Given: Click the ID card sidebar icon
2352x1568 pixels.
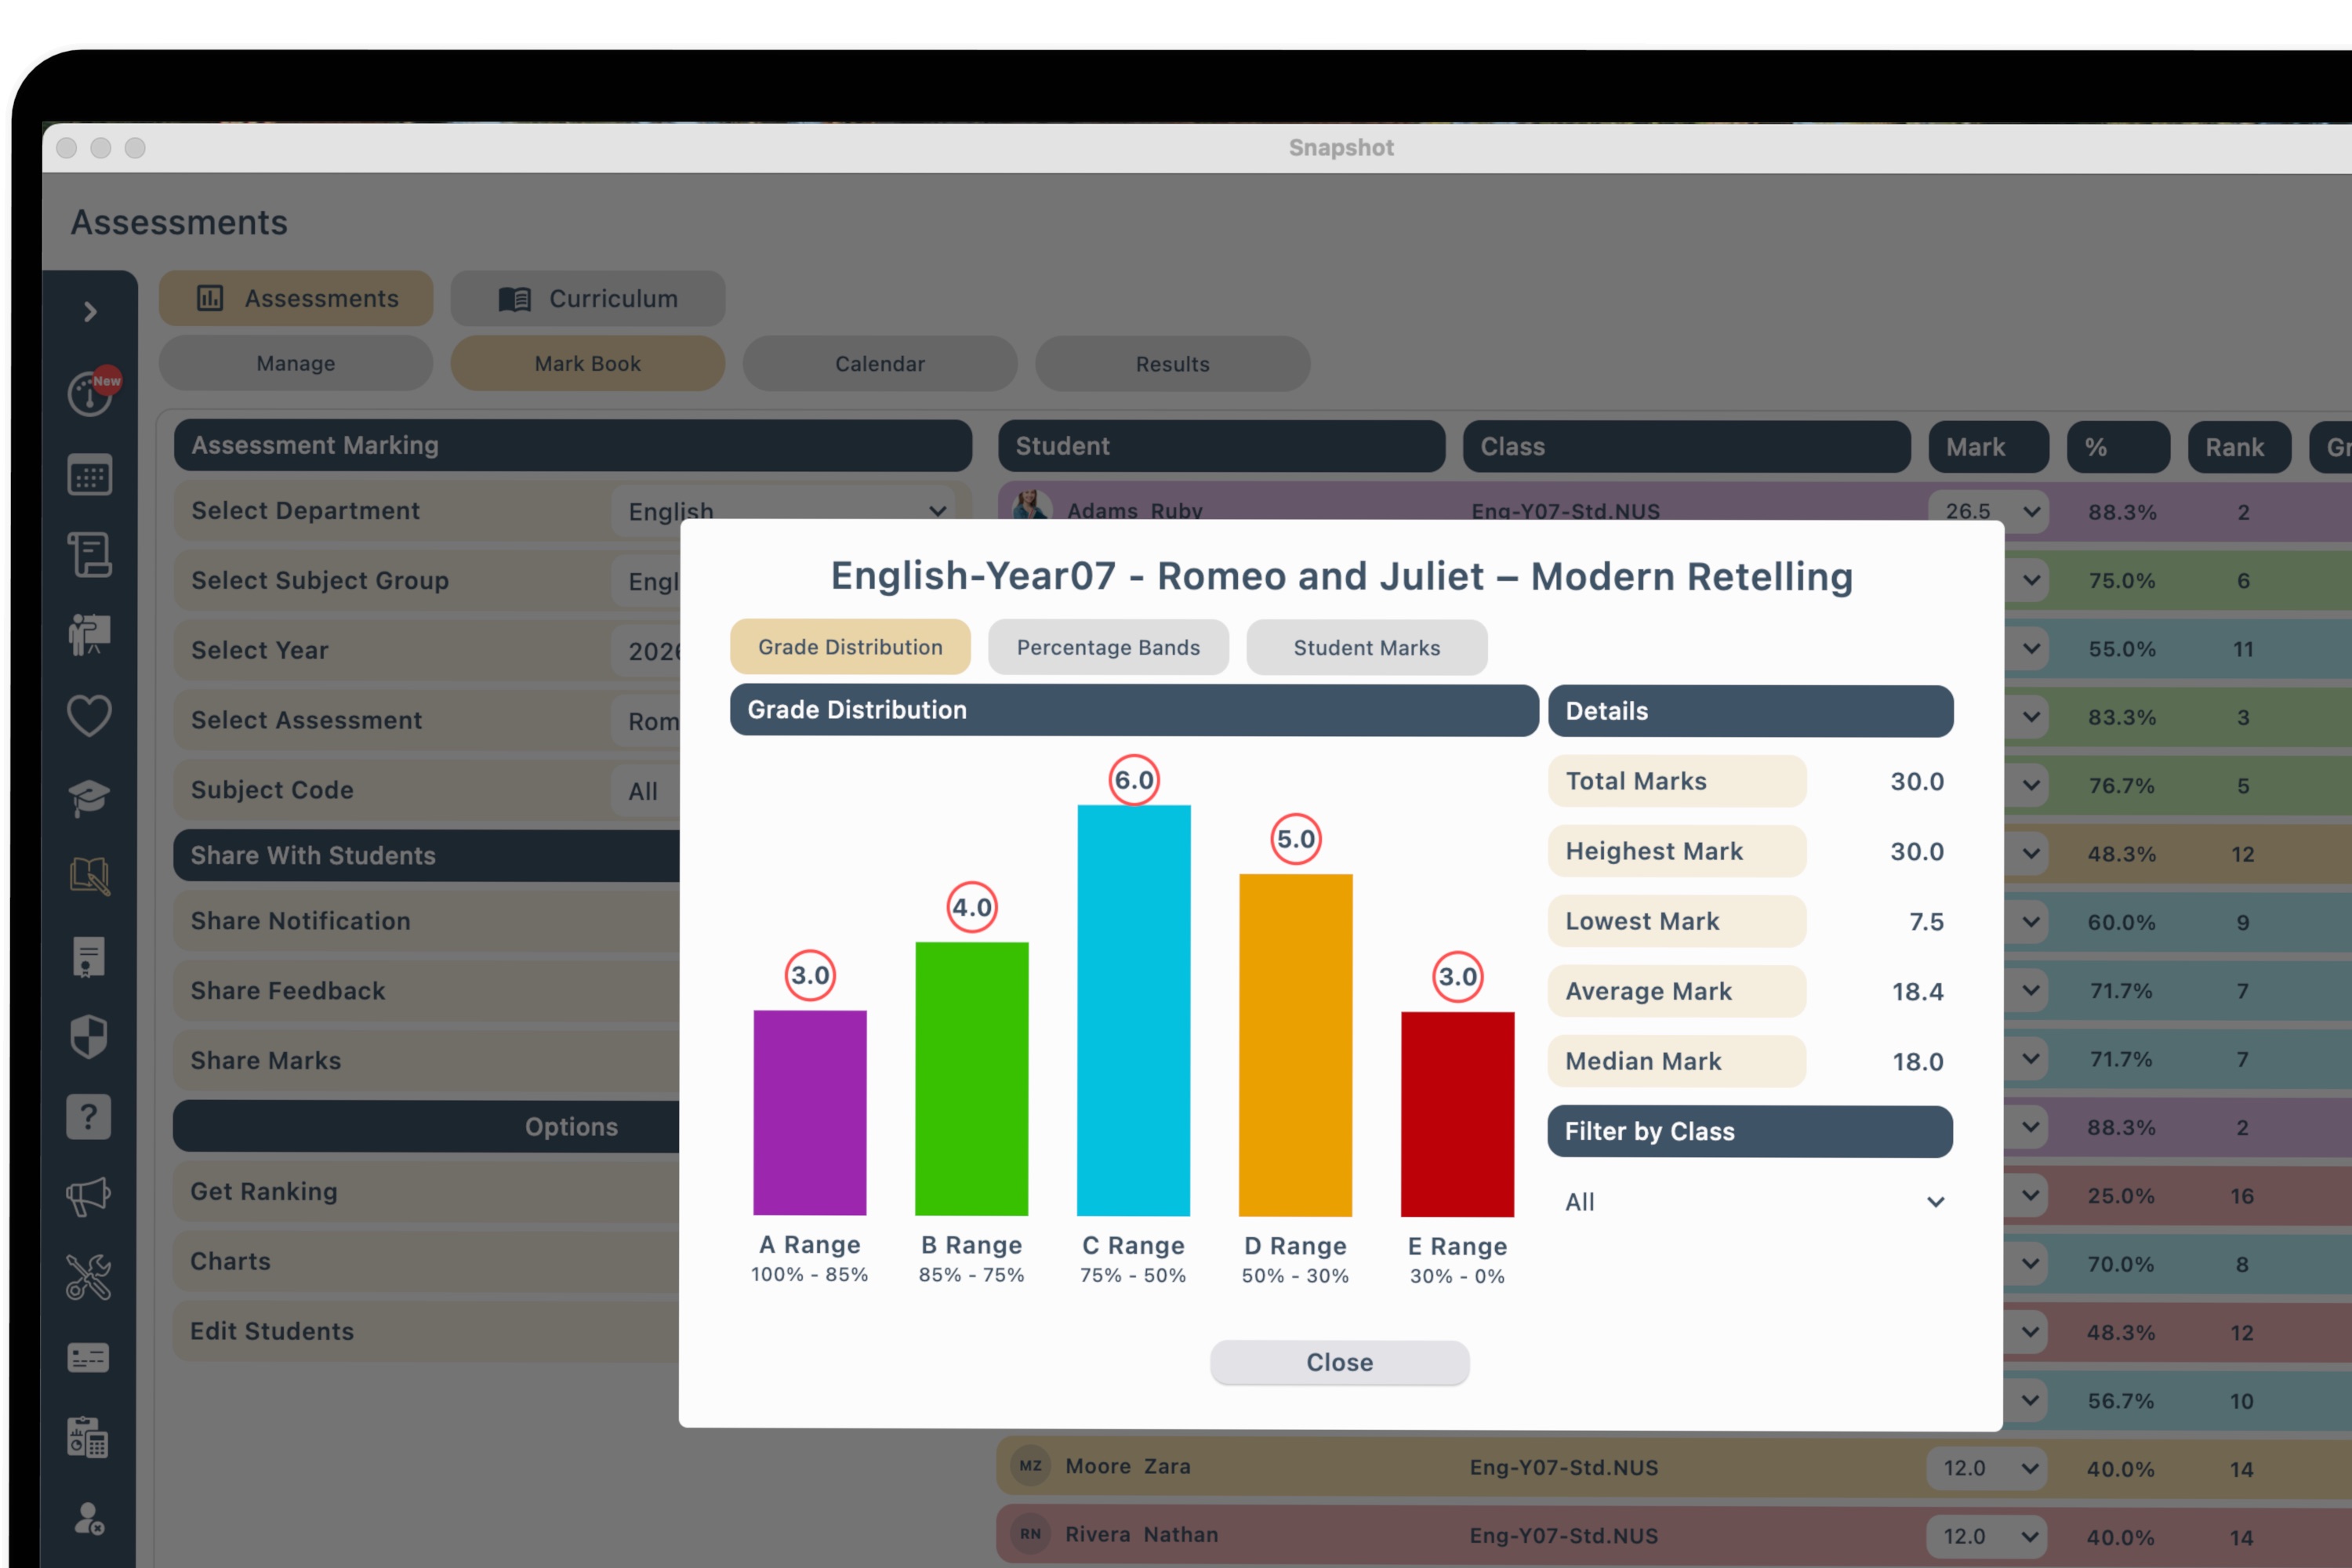Looking at the screenshot, I should [88, 1358].
